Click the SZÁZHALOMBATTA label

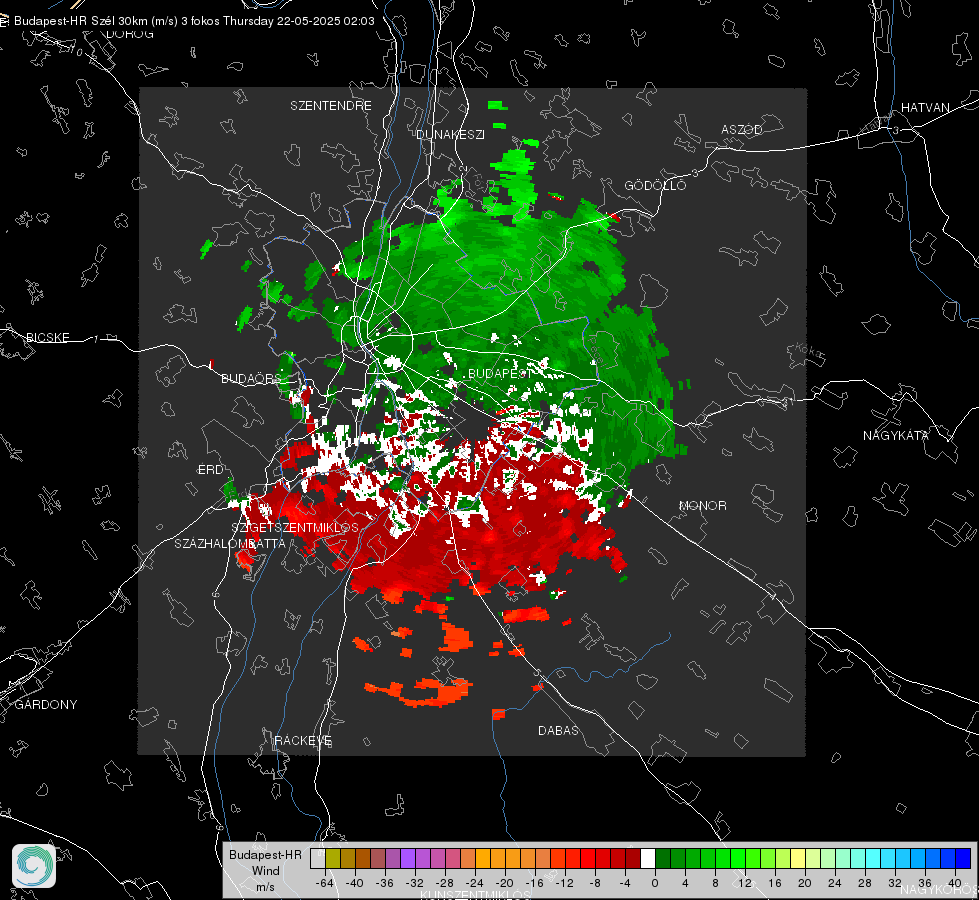[x=230, y=543]
